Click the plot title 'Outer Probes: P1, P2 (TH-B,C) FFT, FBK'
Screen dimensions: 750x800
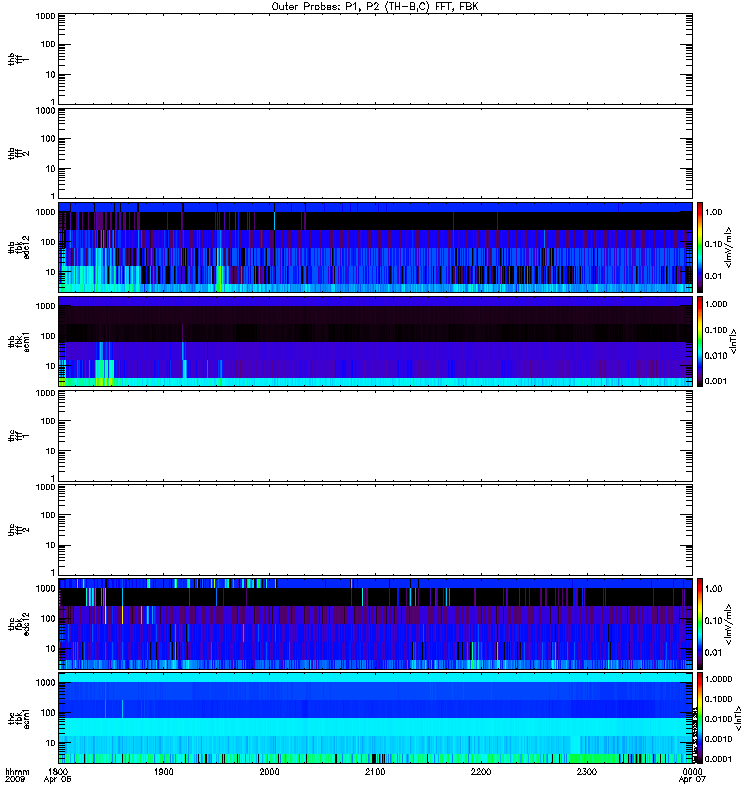click(375, 7)
